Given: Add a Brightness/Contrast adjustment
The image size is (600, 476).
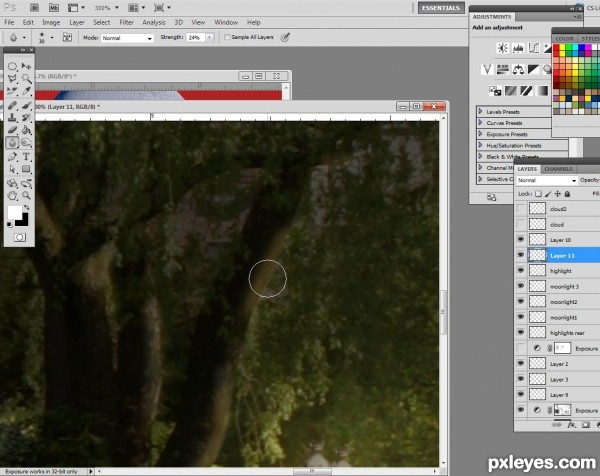Looking at the screenshot, I should pos(503,48).
